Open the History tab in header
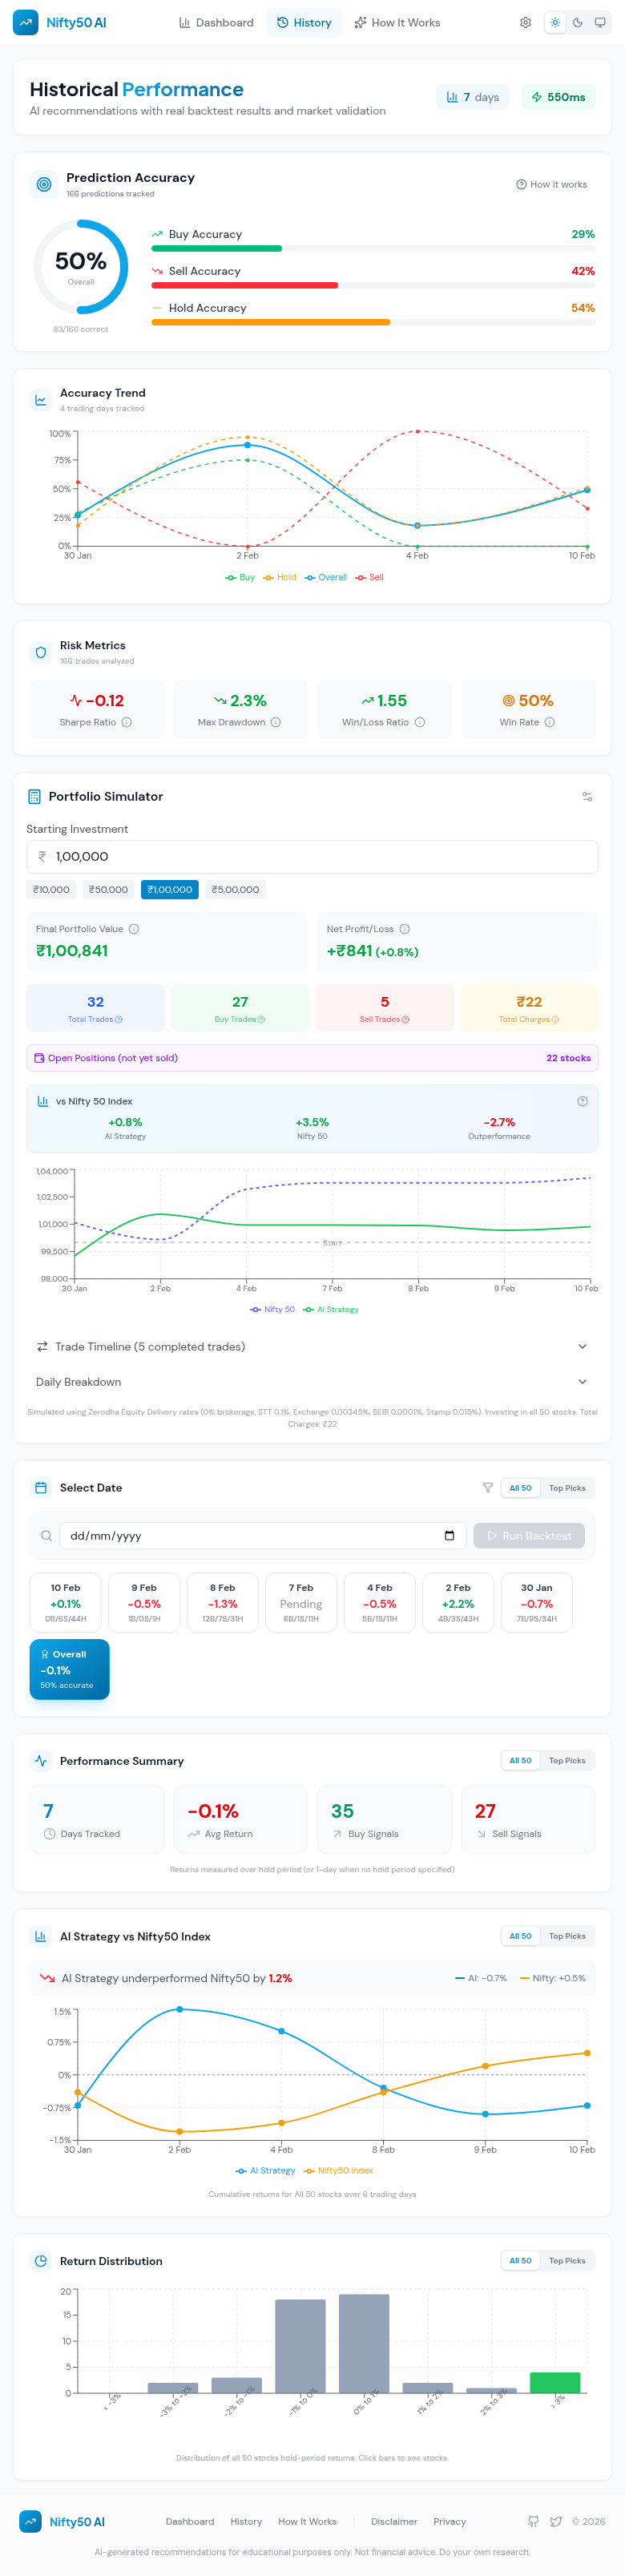 [304, 22]
